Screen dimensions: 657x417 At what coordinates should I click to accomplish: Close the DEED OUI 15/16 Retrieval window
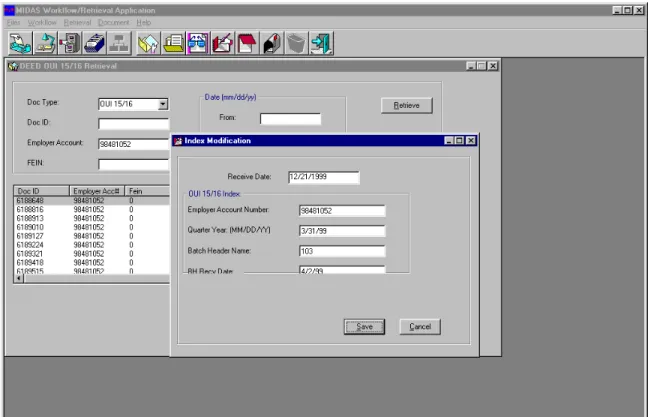(493, 66)
